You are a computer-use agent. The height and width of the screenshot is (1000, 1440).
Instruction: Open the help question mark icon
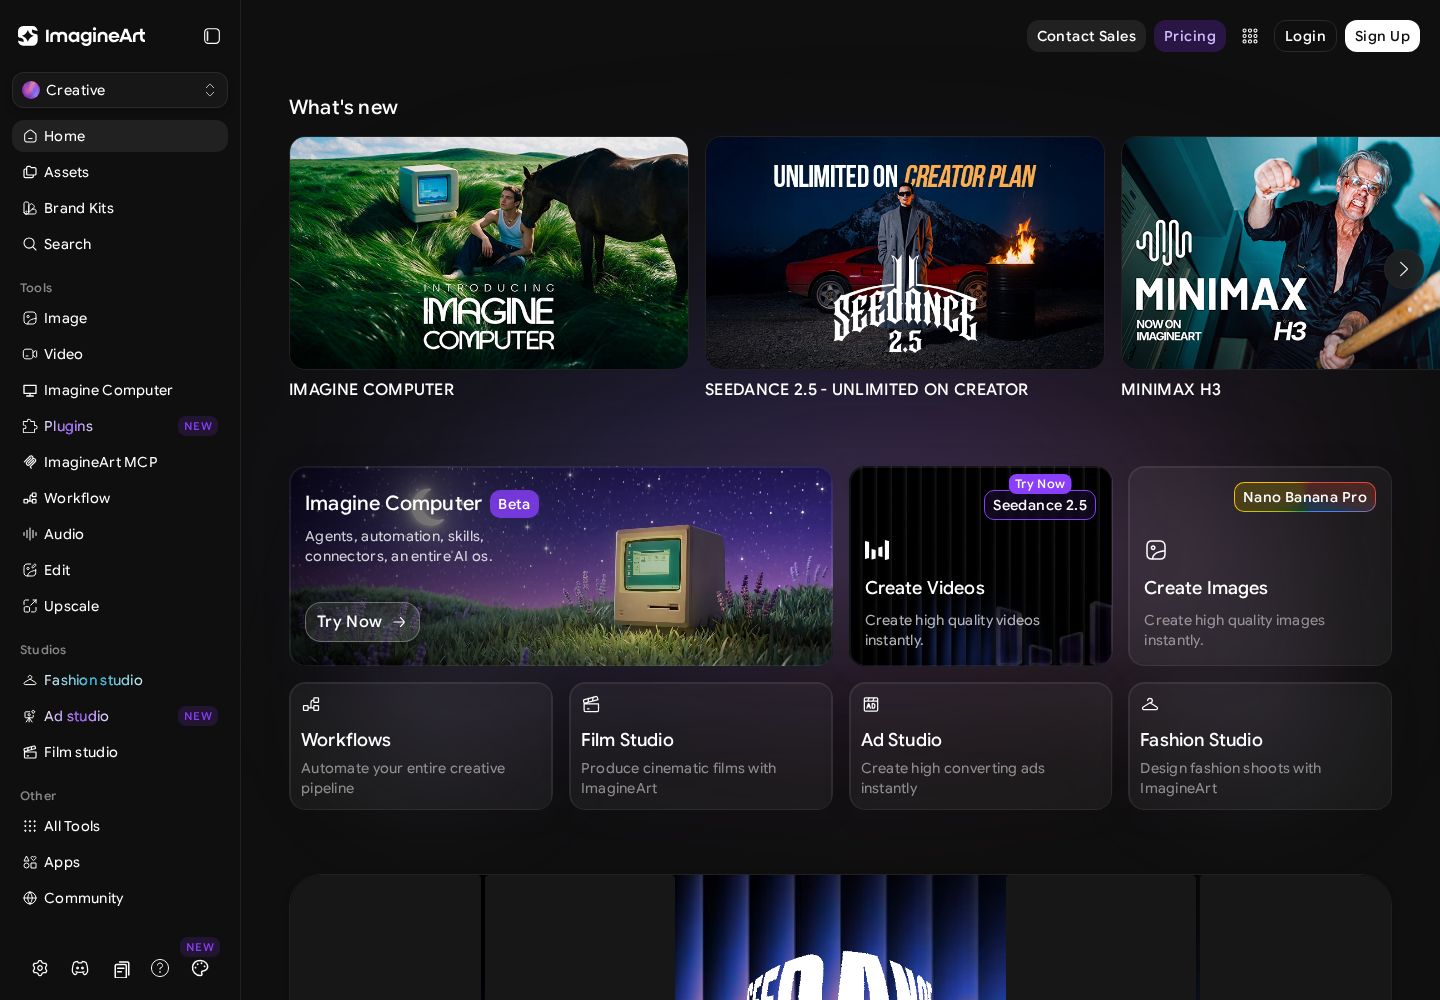click(160, 968)
